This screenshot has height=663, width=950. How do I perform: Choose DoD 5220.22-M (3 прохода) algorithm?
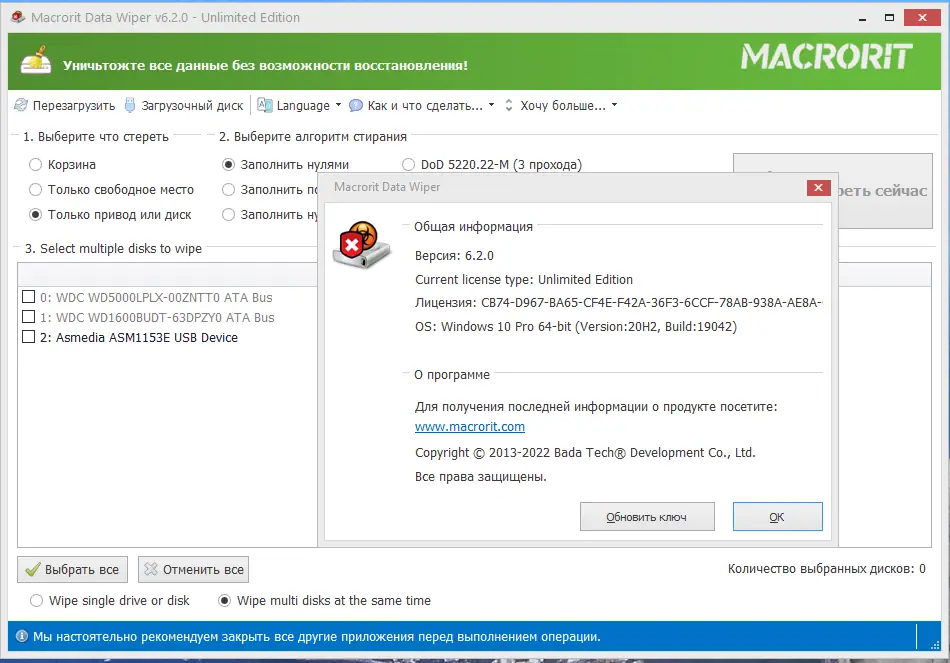pos(408,165)
